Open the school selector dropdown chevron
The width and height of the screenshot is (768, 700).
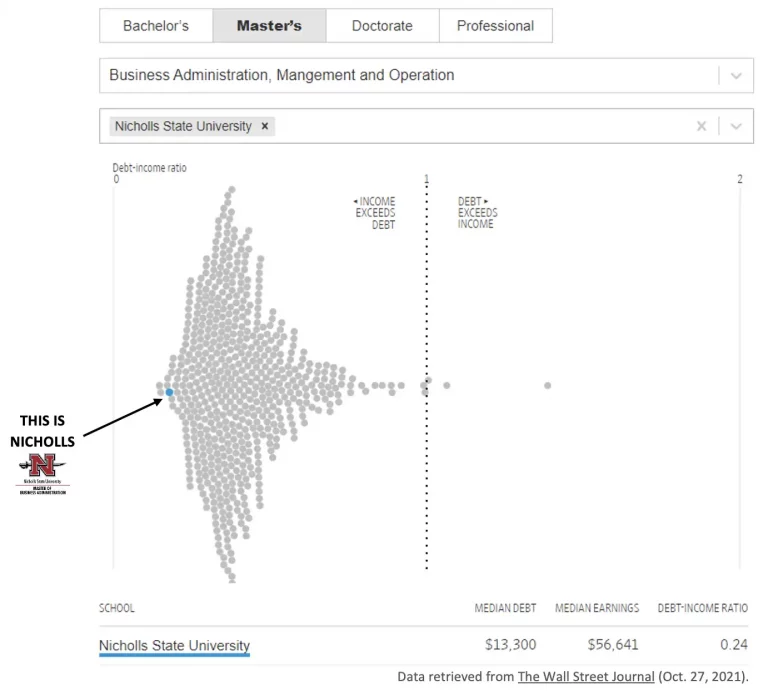(x=736, y=126)
